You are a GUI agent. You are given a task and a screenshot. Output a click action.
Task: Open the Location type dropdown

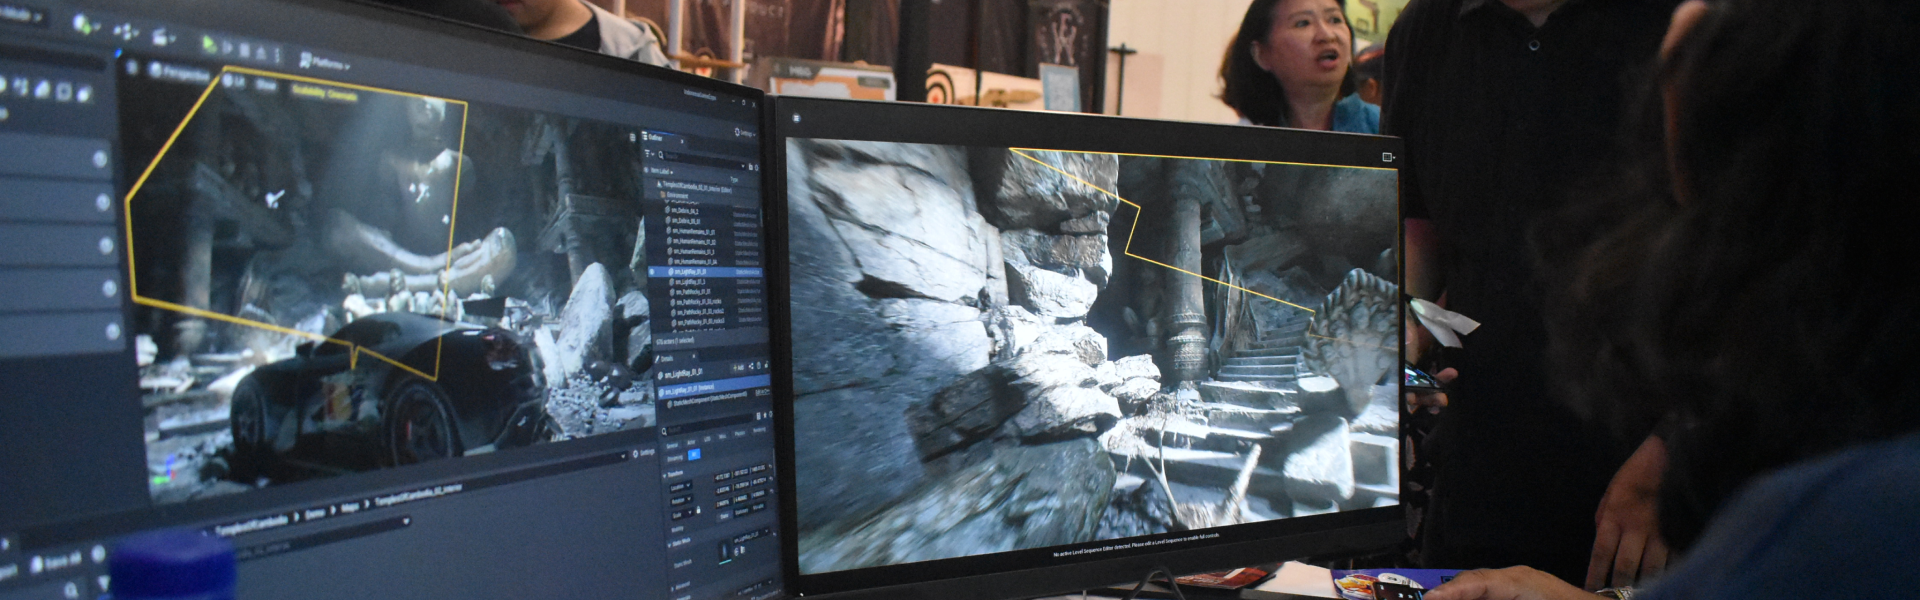pyautogui.click(x=682, y=488)
